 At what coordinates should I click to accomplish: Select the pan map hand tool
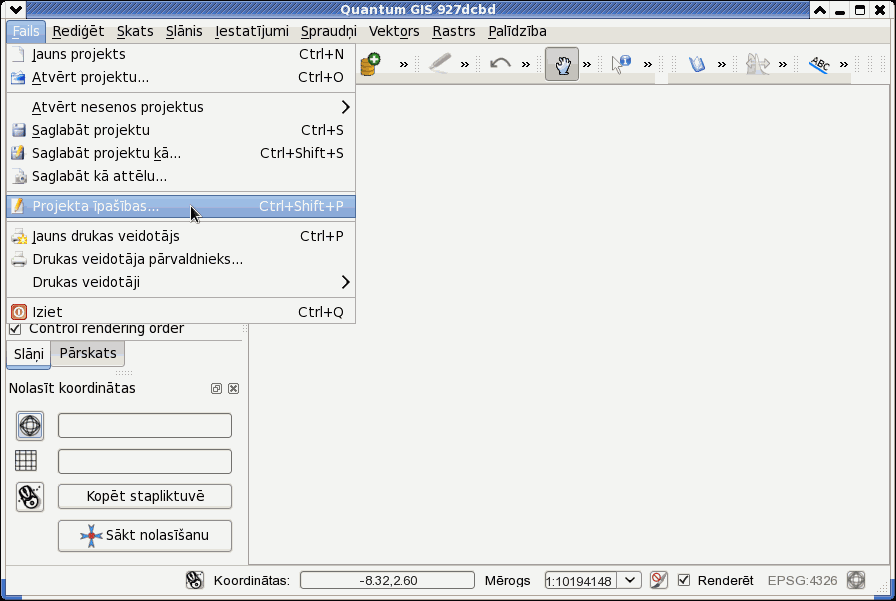562,64
